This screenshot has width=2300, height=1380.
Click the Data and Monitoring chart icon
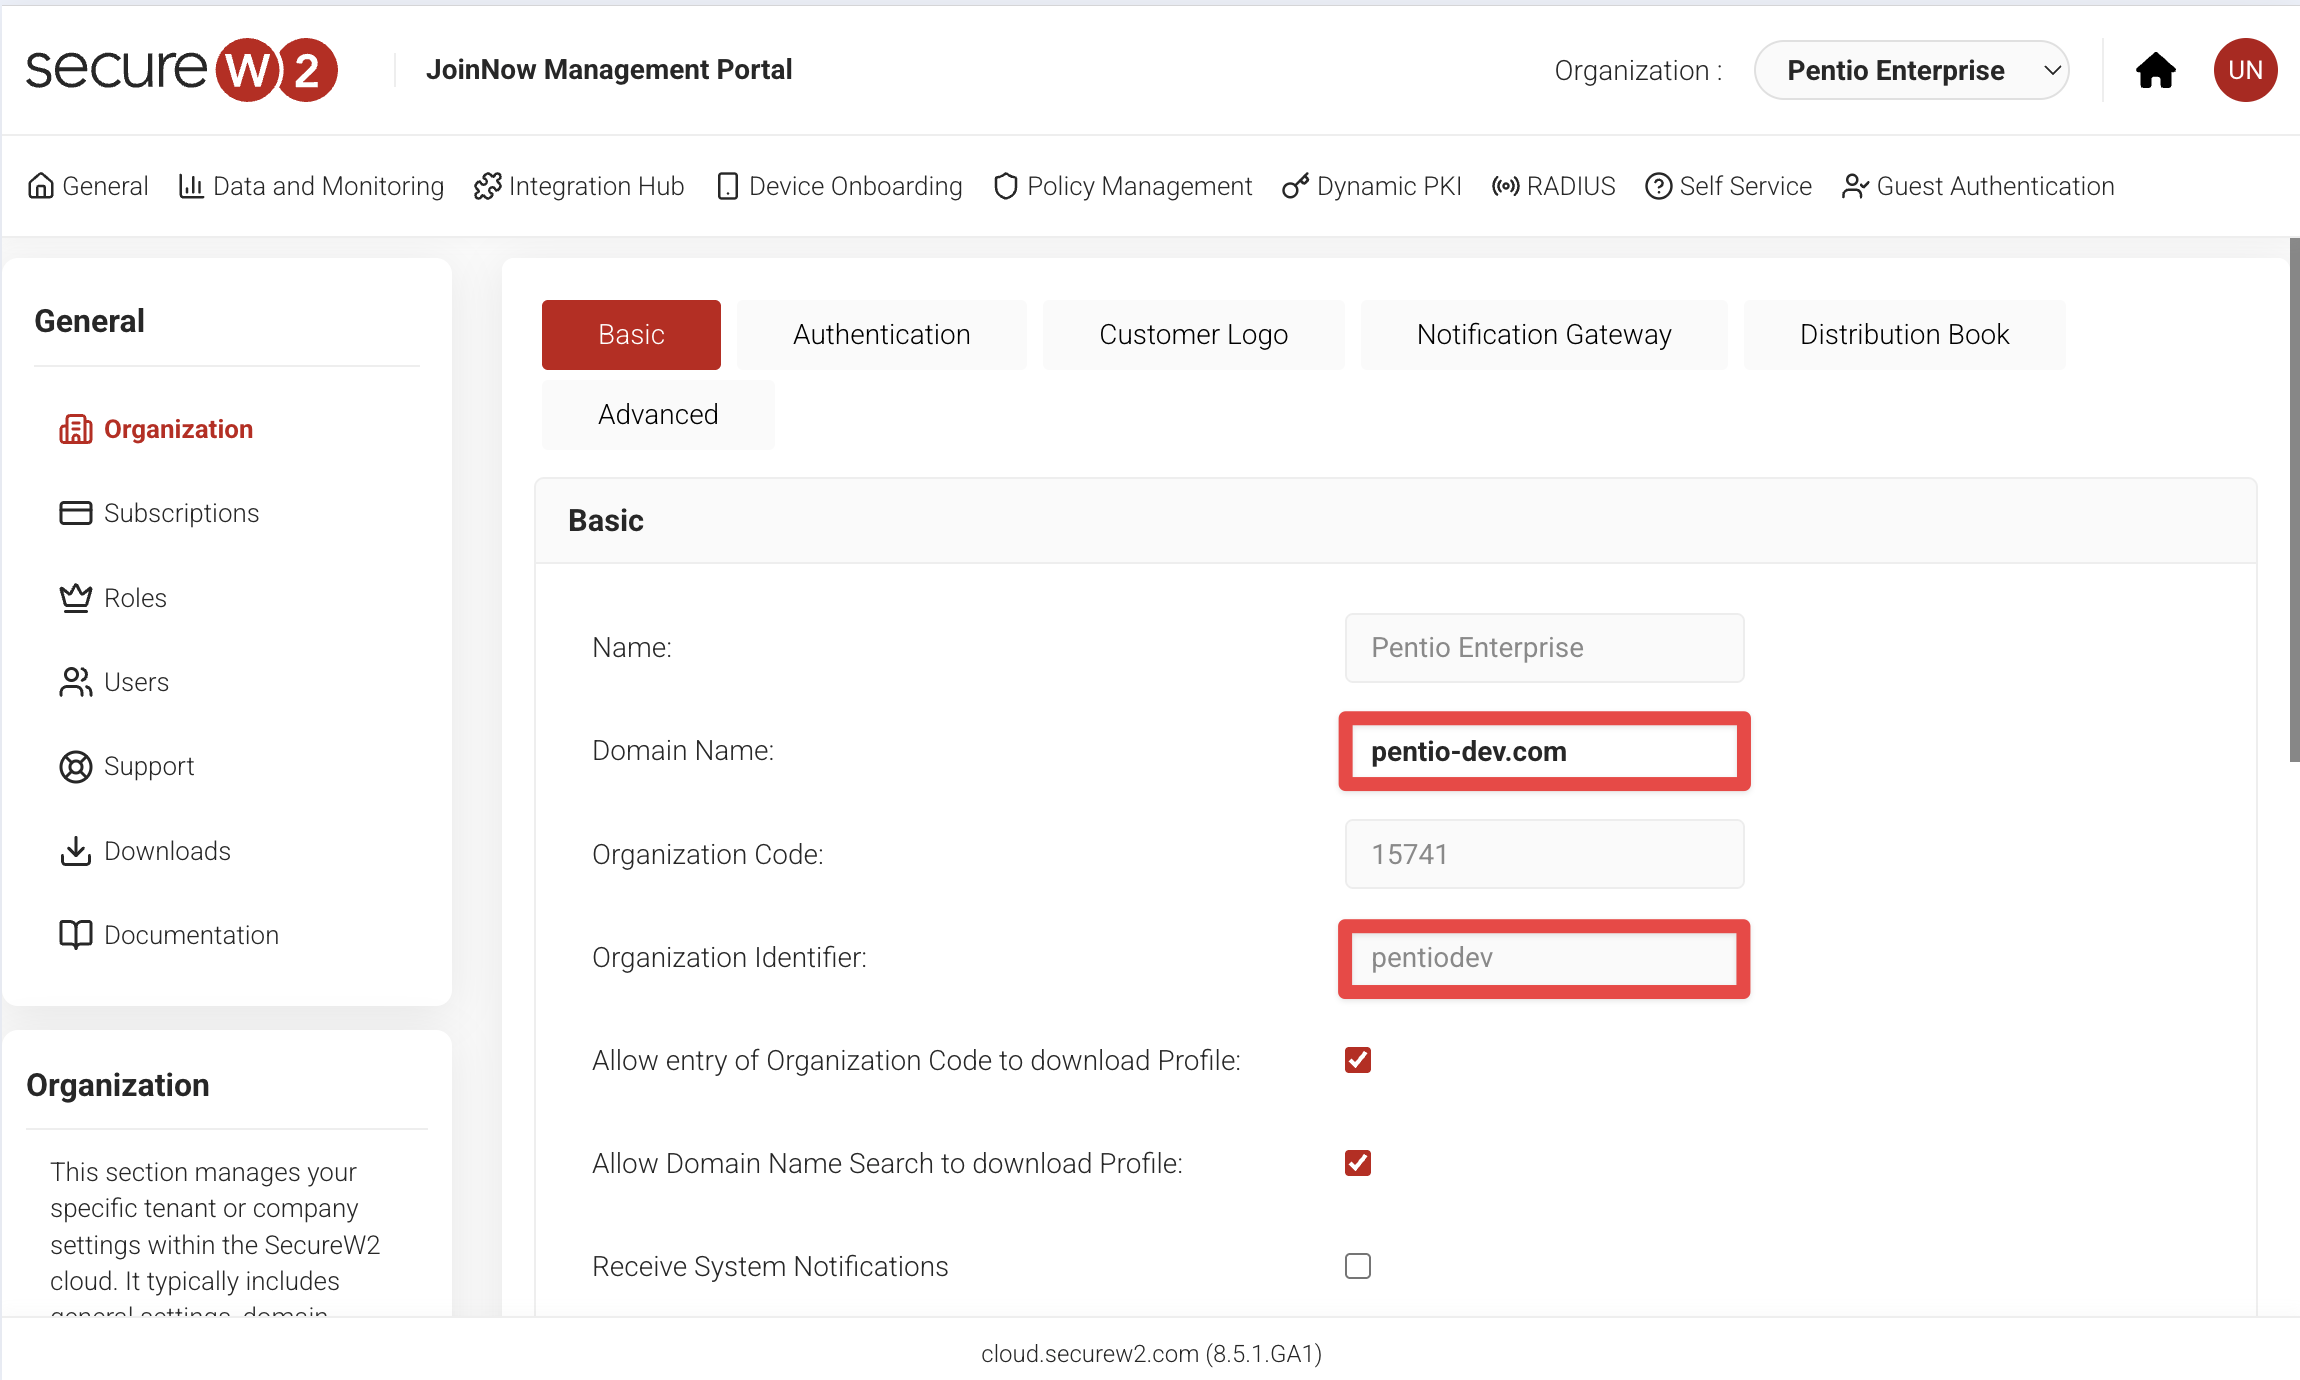(x=191, y=186)
